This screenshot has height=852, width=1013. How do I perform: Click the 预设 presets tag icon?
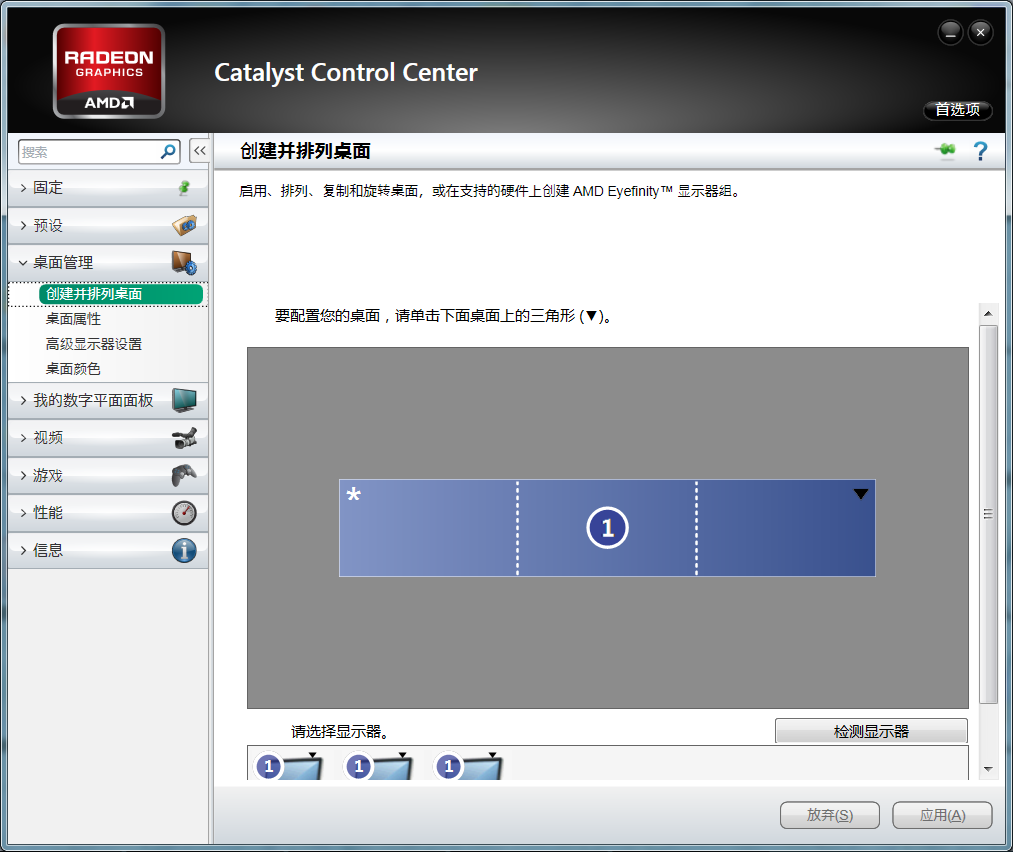click(x=184, y=225)
